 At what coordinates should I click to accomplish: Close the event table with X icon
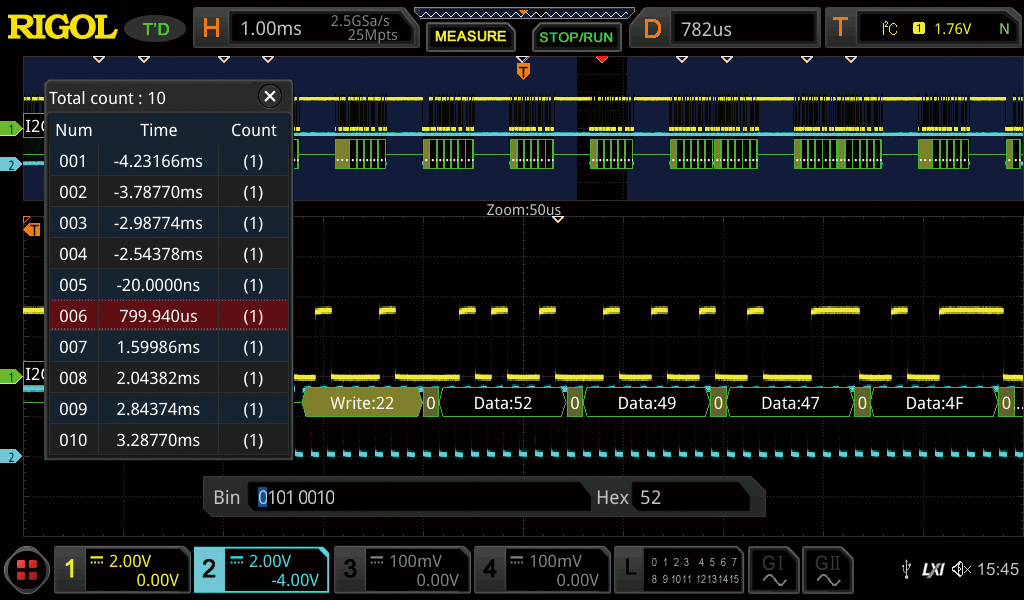pyautogui.click(x=269, y=96)
